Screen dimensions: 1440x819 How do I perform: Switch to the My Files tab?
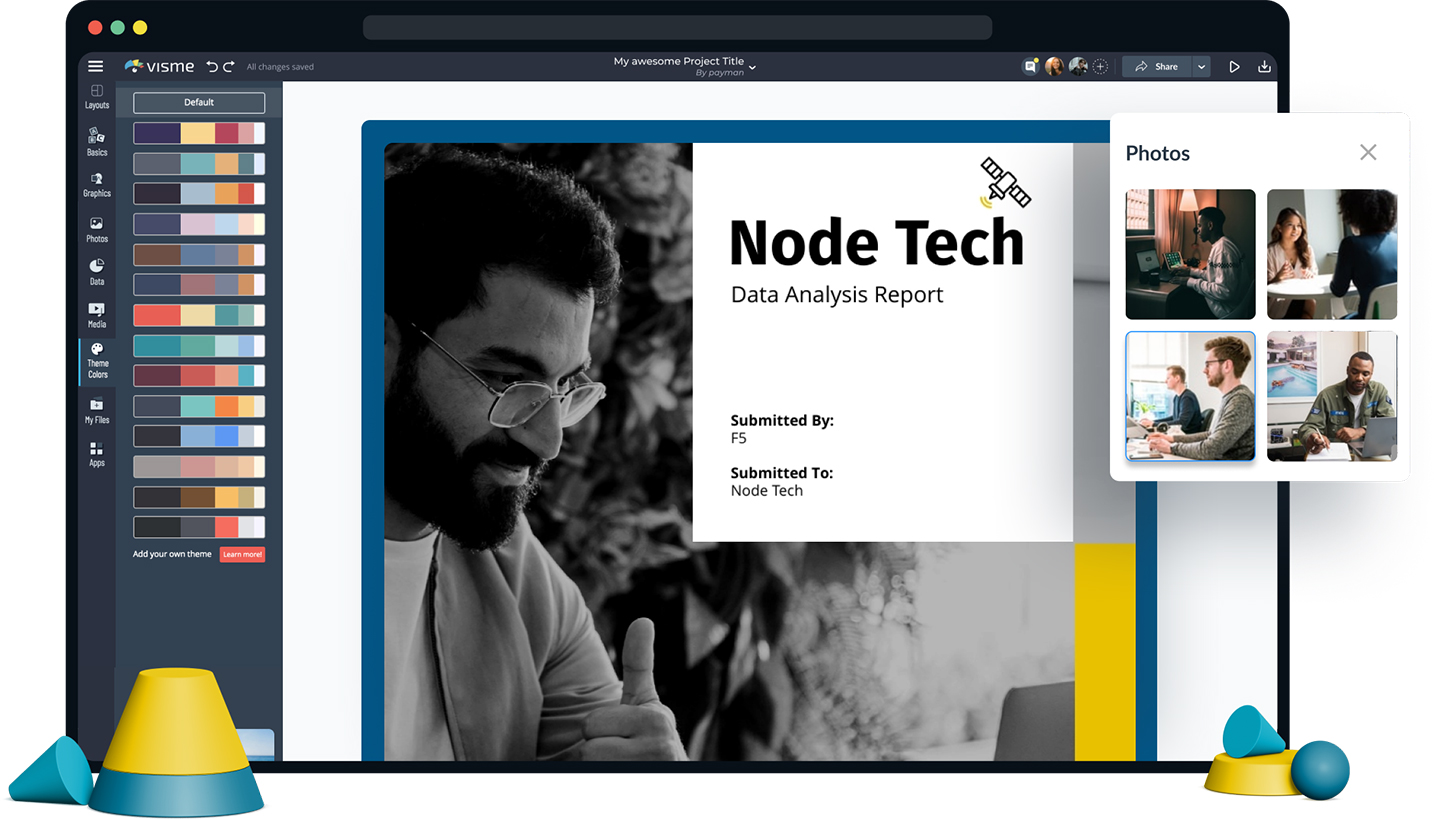(97, 411)
